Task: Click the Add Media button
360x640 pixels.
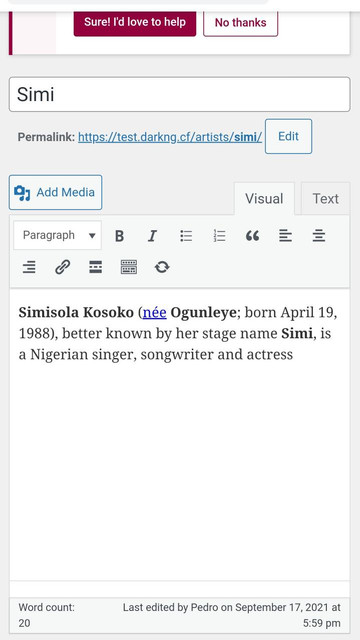Action: (56, 192)
